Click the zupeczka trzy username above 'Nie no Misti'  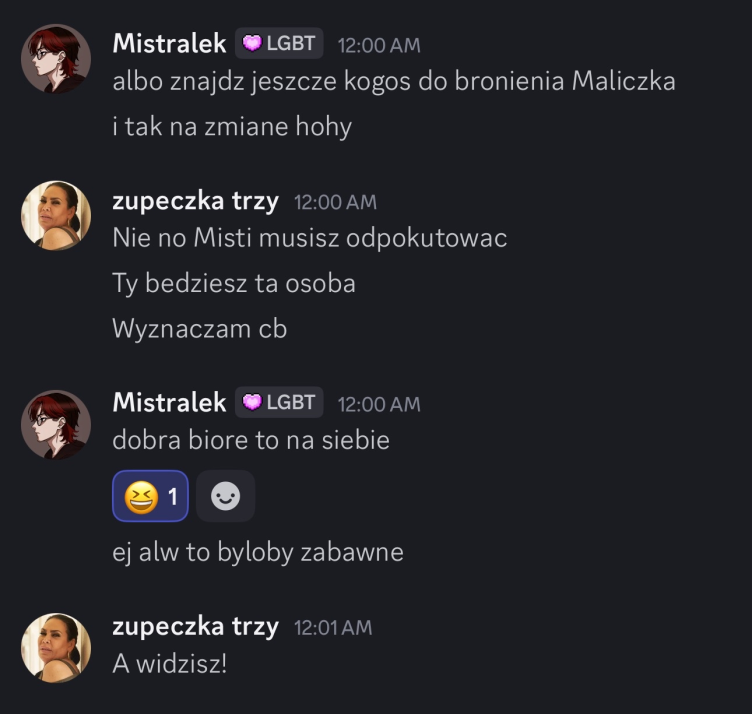coord(196,201)
